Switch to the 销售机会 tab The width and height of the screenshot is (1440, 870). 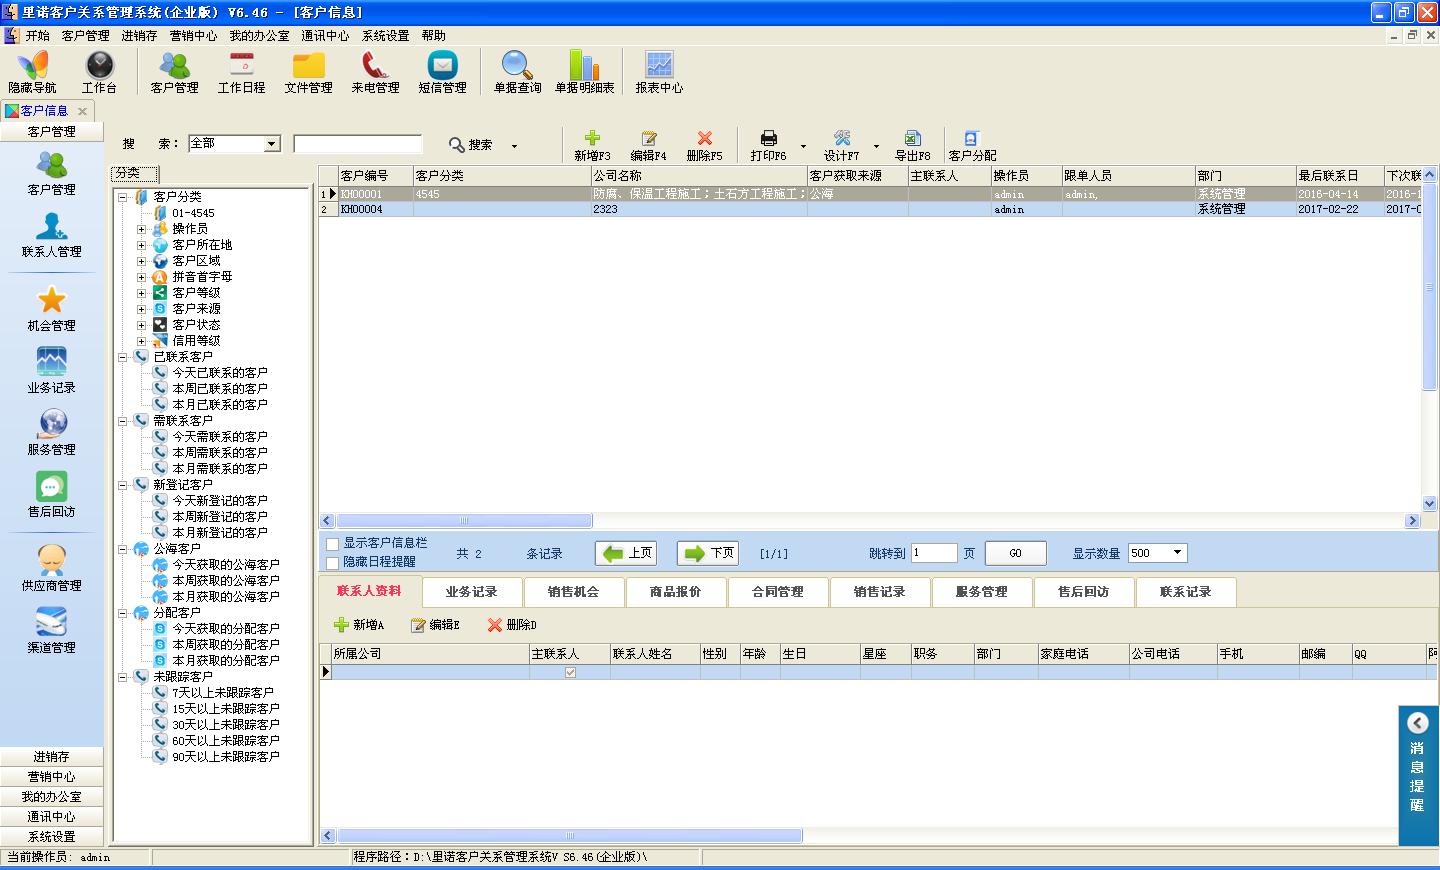[x=573, y=592]
